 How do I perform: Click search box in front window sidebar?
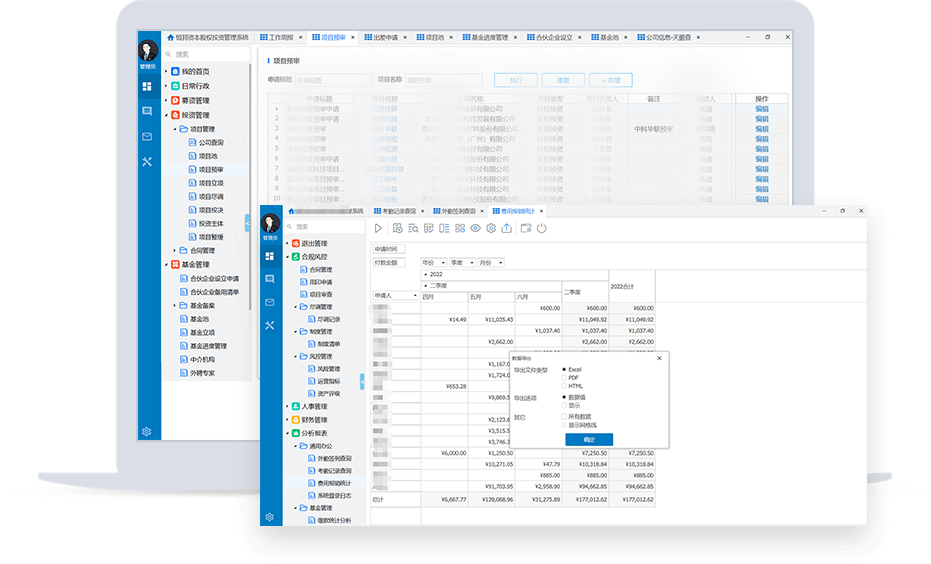[x=325, y=227]
